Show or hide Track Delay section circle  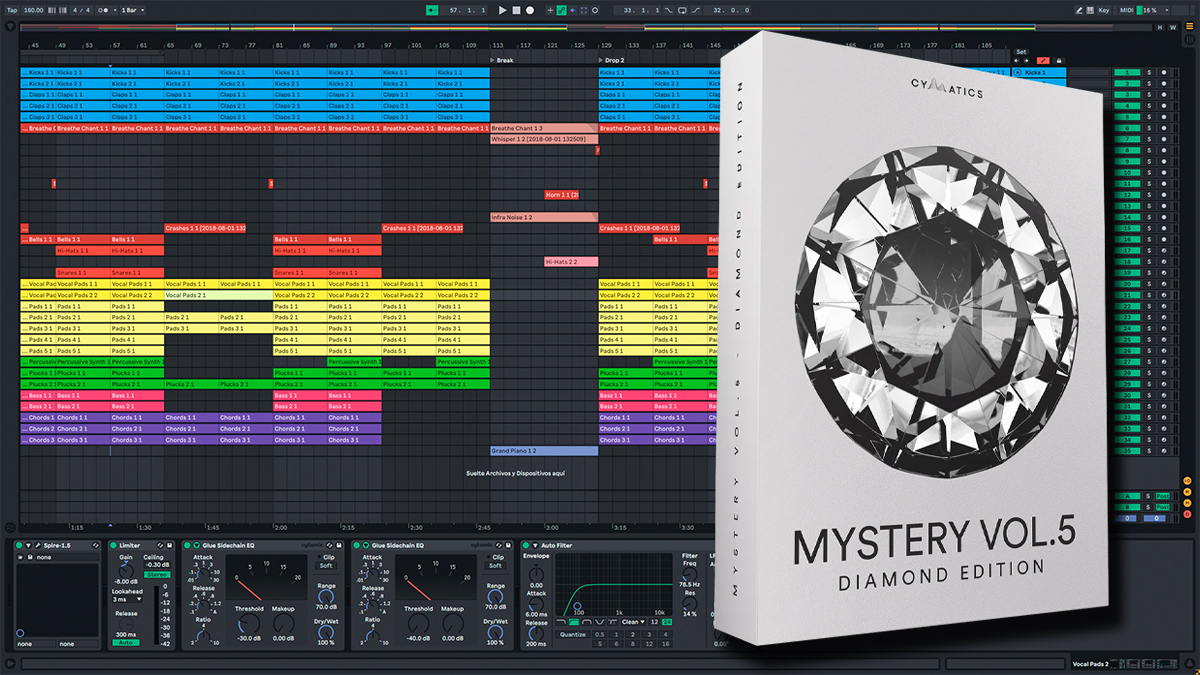tap(1187, 514)
